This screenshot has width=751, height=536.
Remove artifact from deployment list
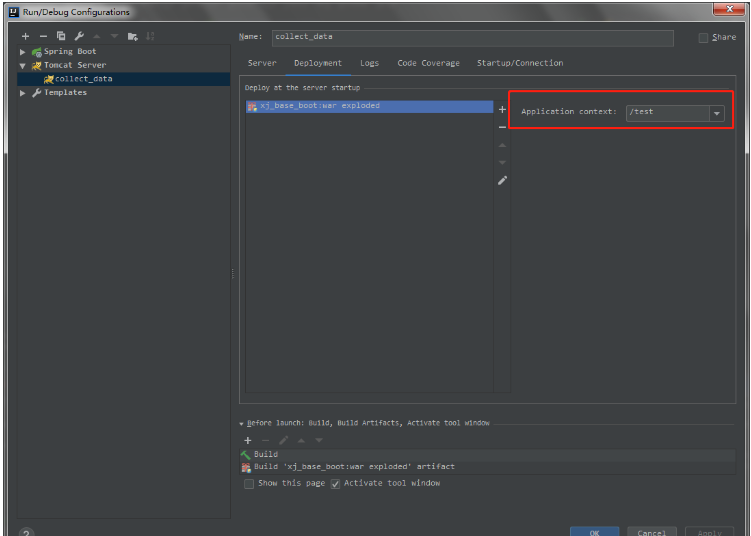pyautogui.click(x=502, y=127)
